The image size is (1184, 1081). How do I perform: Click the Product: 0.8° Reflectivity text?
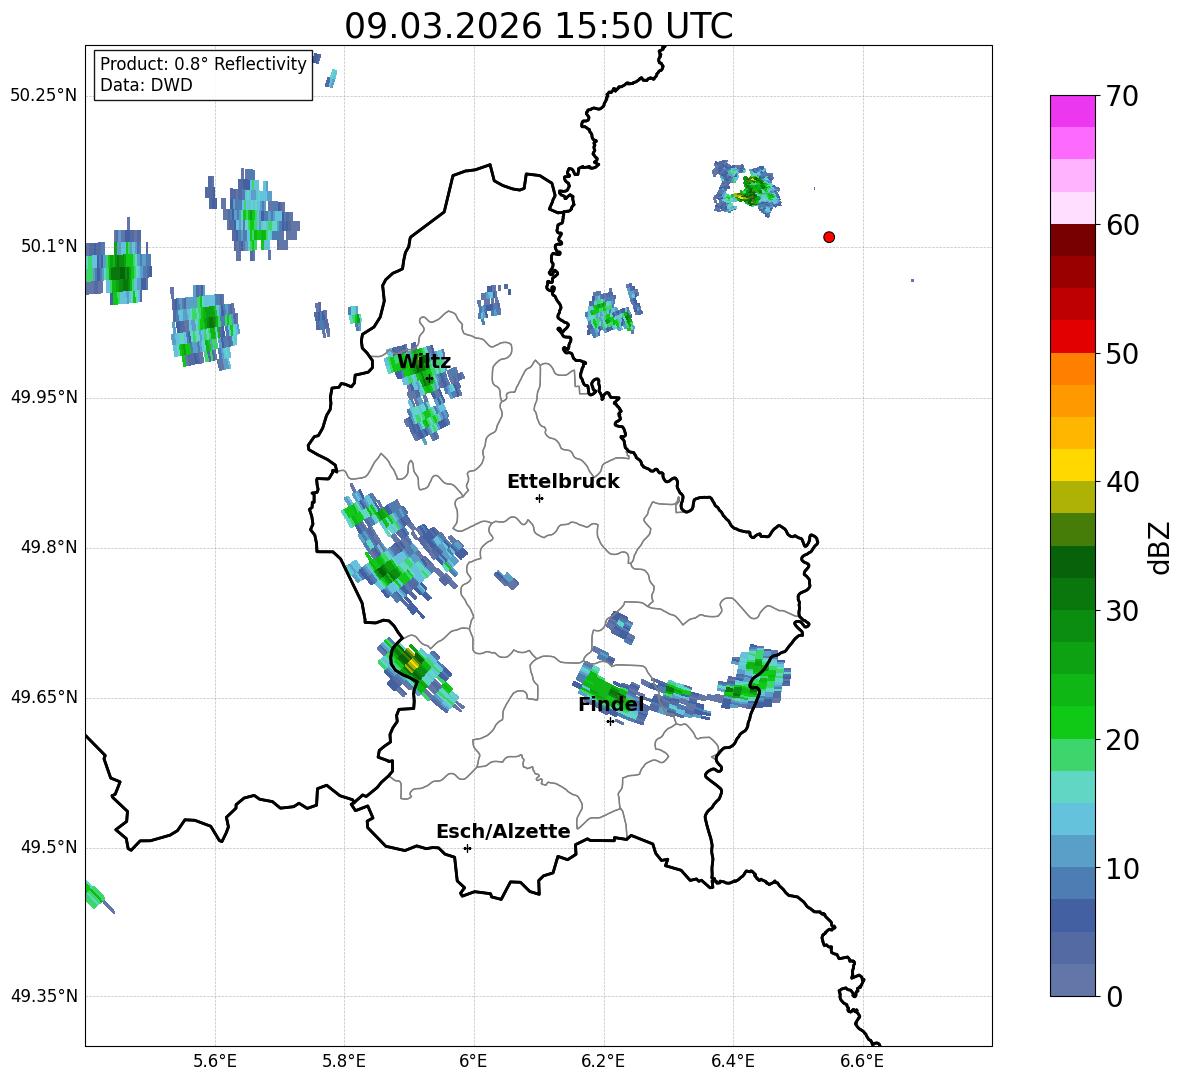coord(203,64)
